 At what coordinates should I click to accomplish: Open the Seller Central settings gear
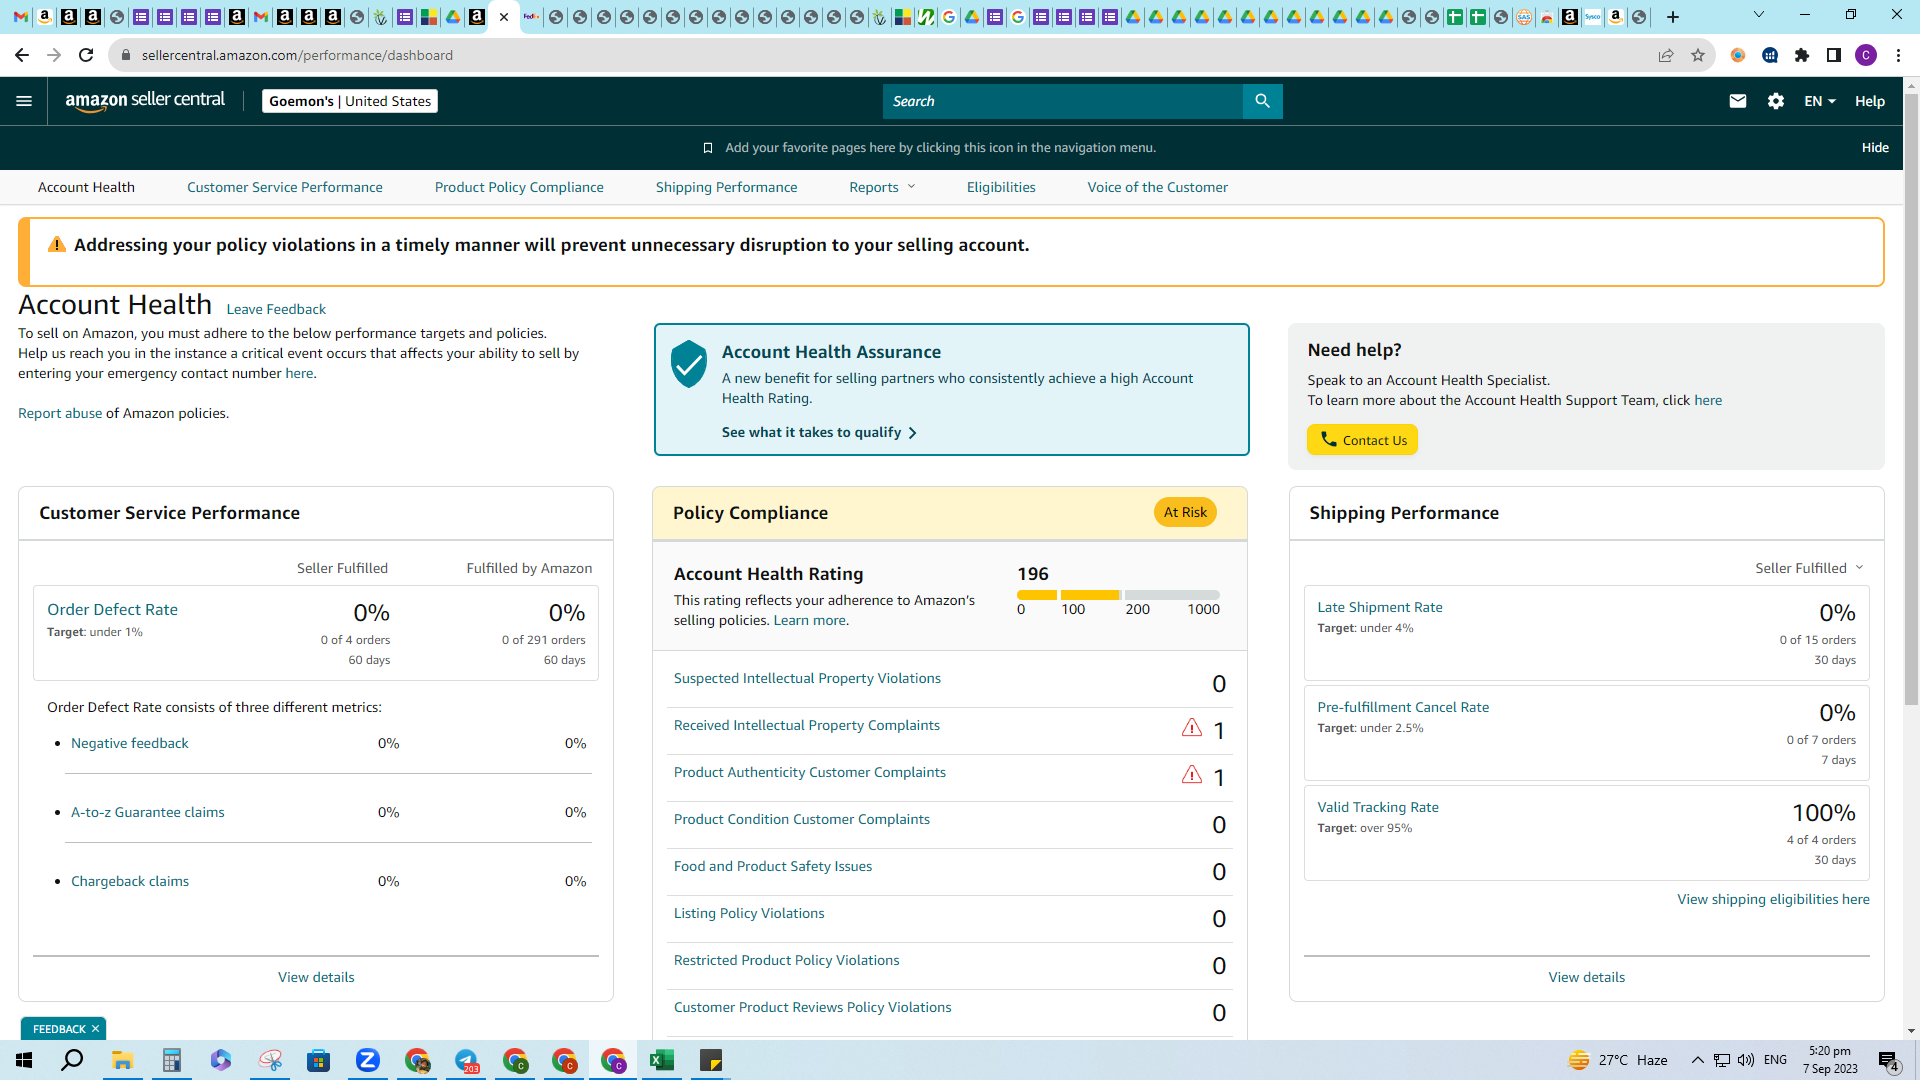click(1776, 101)
